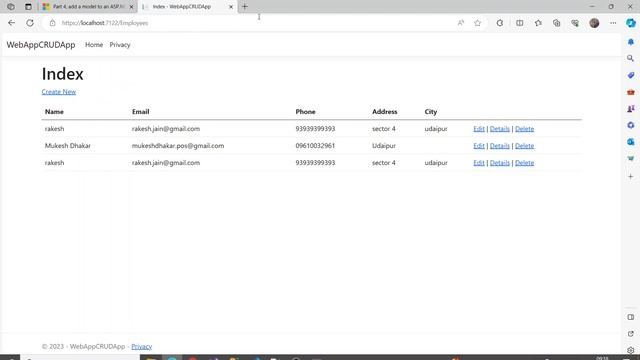Image resolution: width=640 pixels, height=360 pixels.
Task: Click the phone number 09610032961
Action: click(315, 146)
